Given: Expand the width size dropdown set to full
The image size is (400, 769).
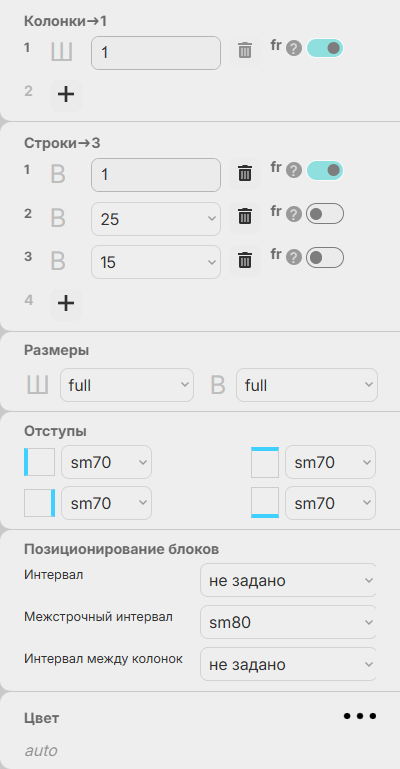Looking at the screenshot, I should coord(127,385).
